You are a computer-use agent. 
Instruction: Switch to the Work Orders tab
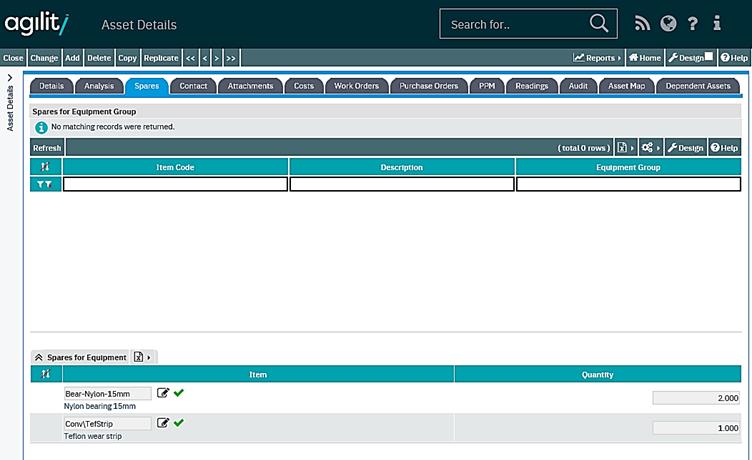tap(356, 86)
